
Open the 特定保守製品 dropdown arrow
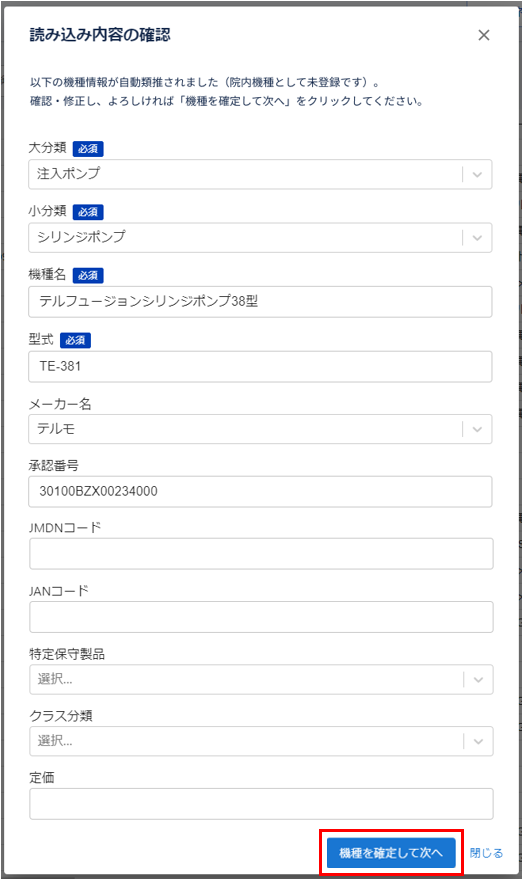478,679
